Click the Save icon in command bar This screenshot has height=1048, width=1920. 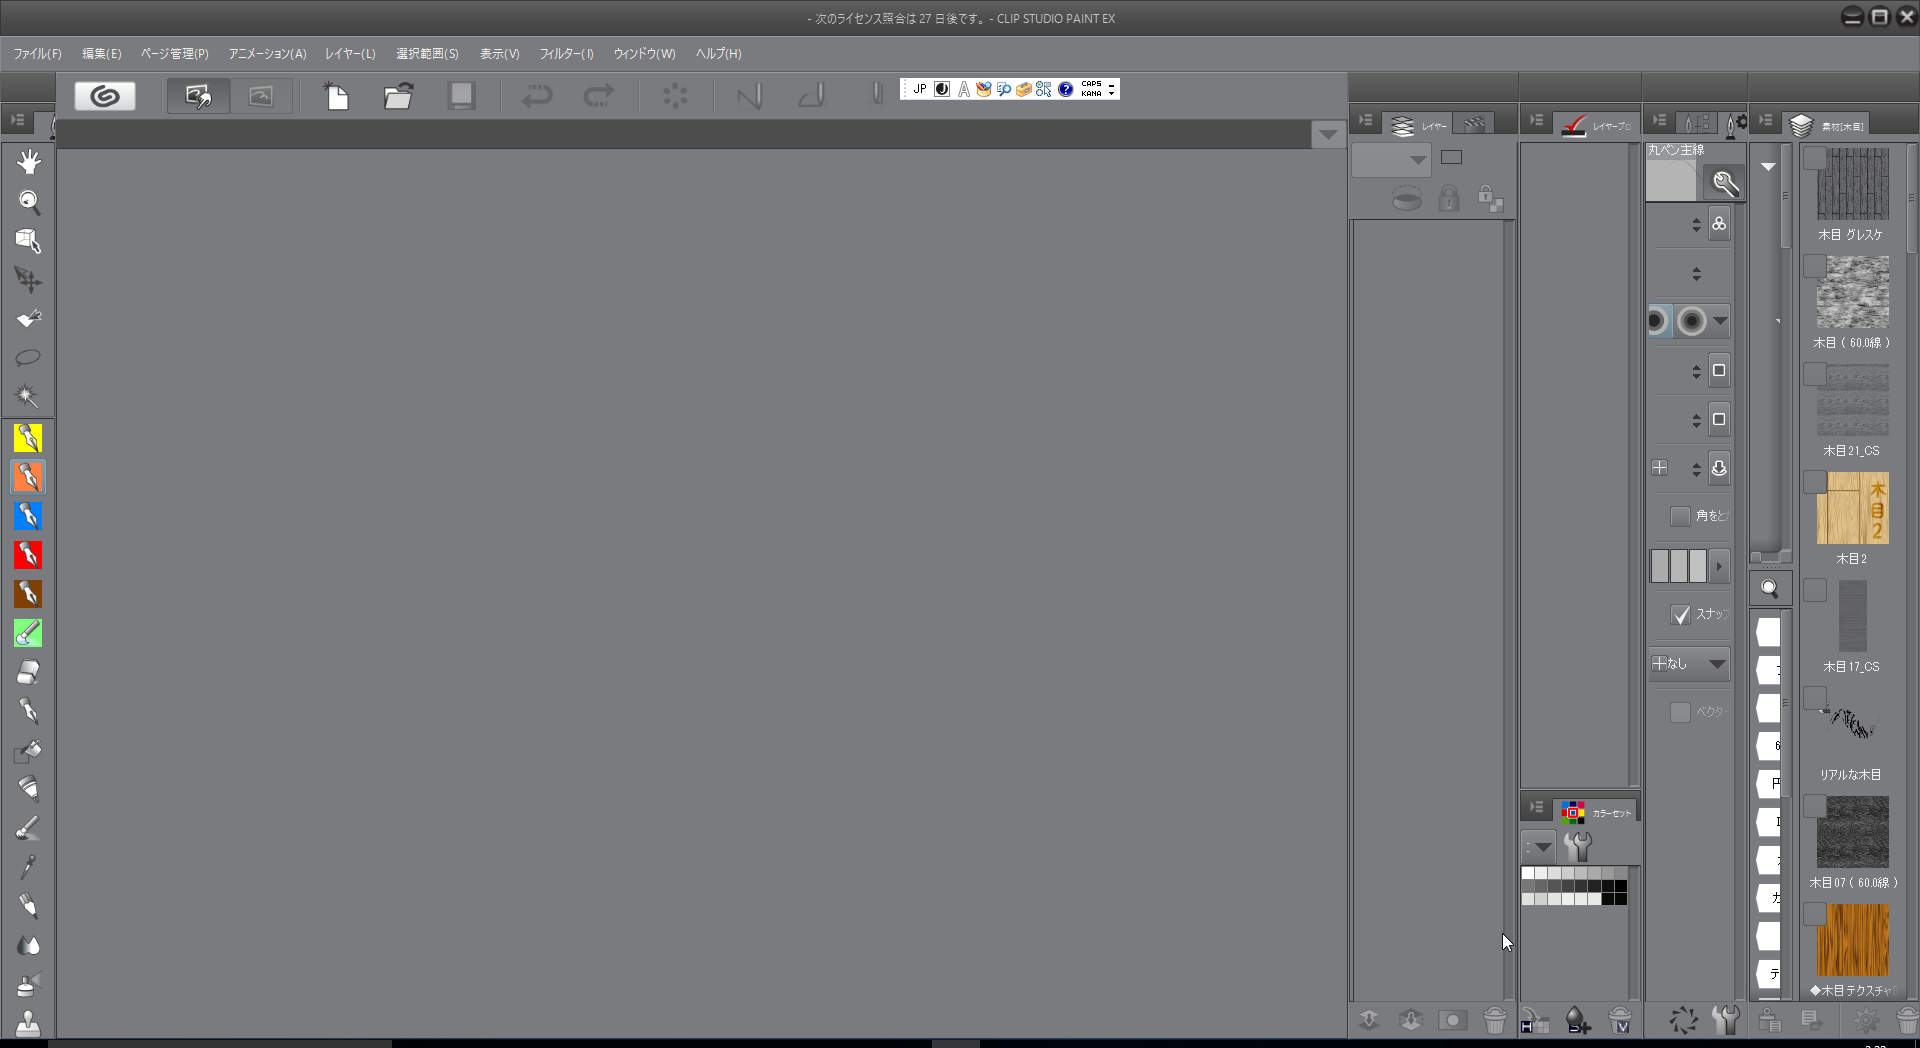(x=461, y=96)
